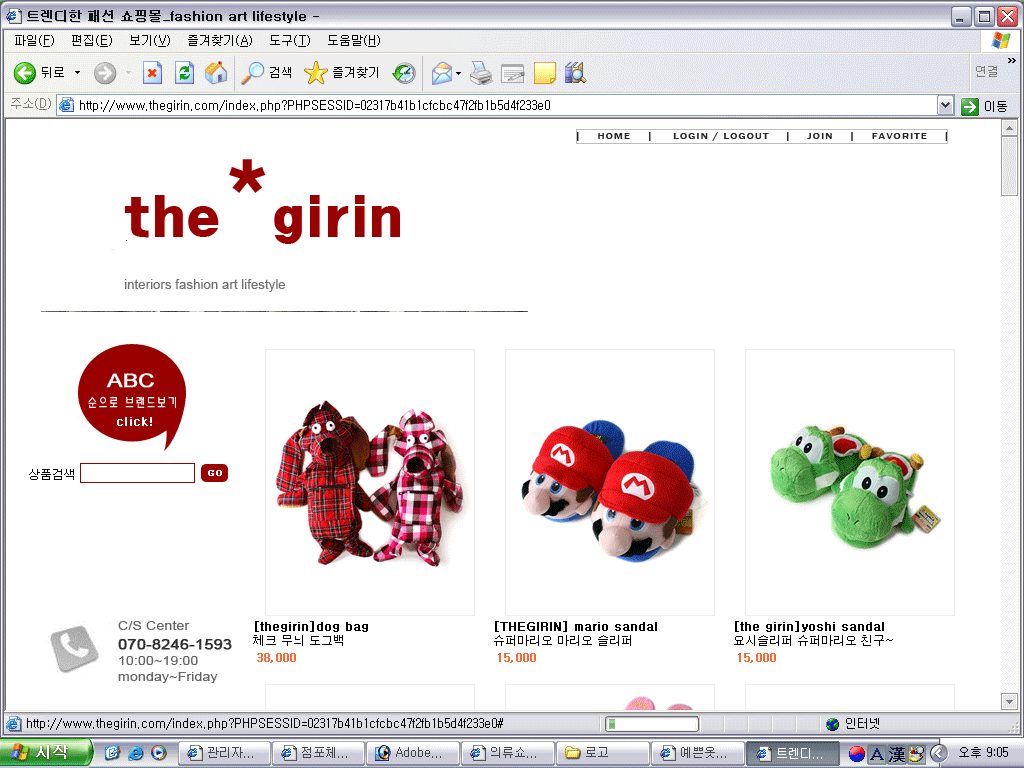1024x768 pixels.
Task: Expand the Mail dropdown arrow
Action: pyautogui.click(x=458, y=73)
